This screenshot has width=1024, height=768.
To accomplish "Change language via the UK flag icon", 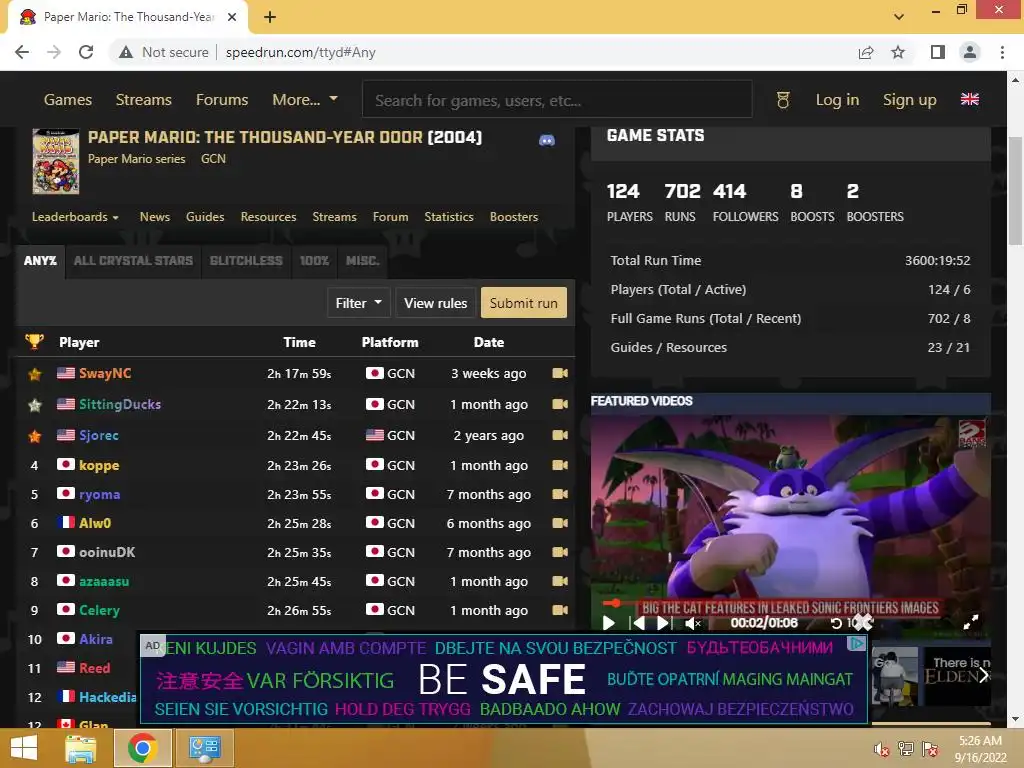I will (970, 99).
